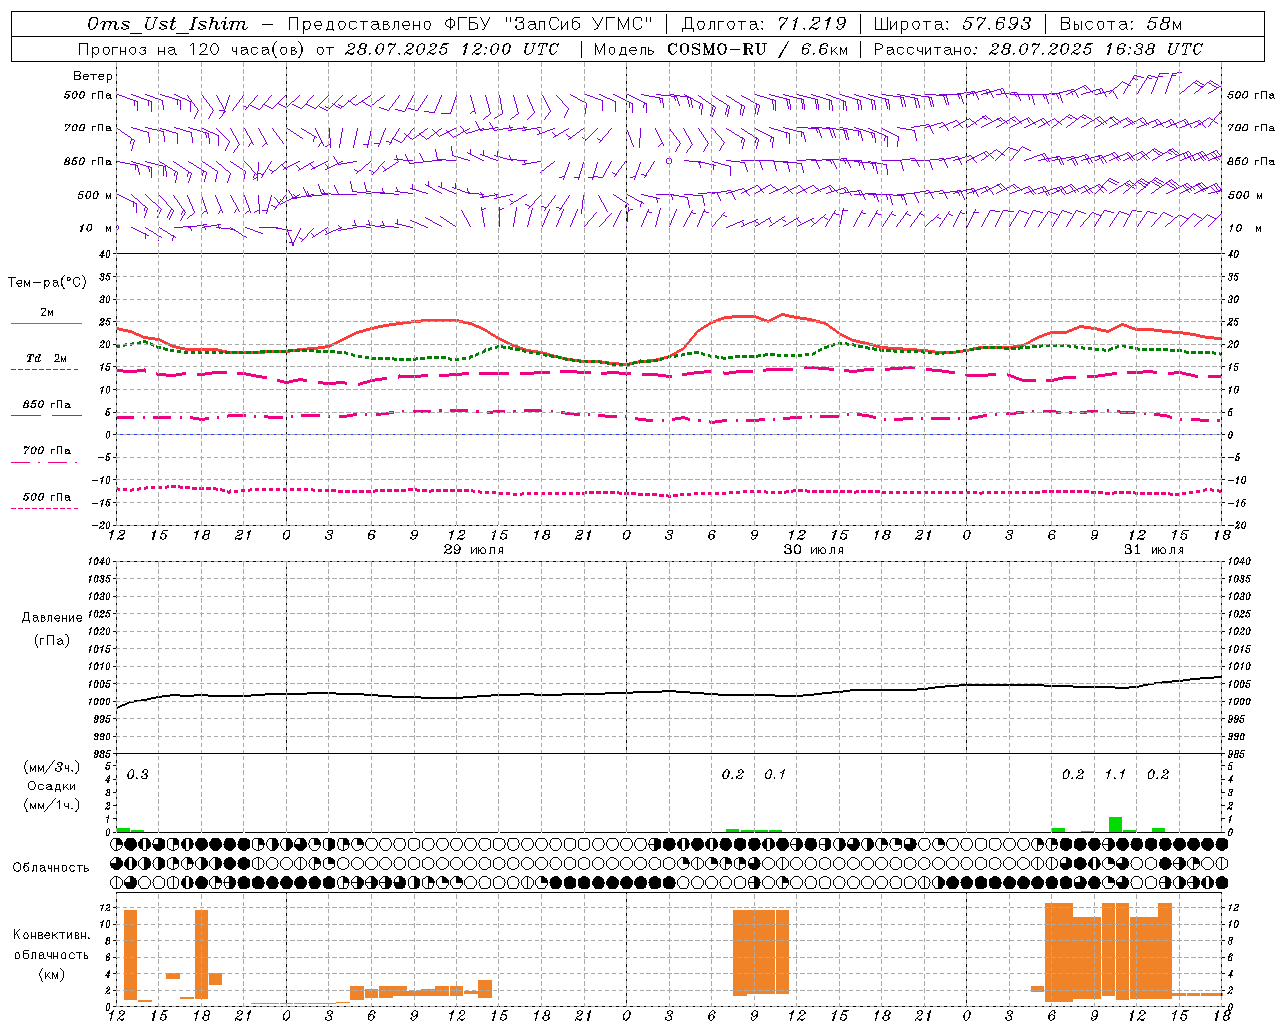Viewport: 1280px width, 1024px height.
Task: Click the 'Ветер' wind panel label
Action: point(93,76)
